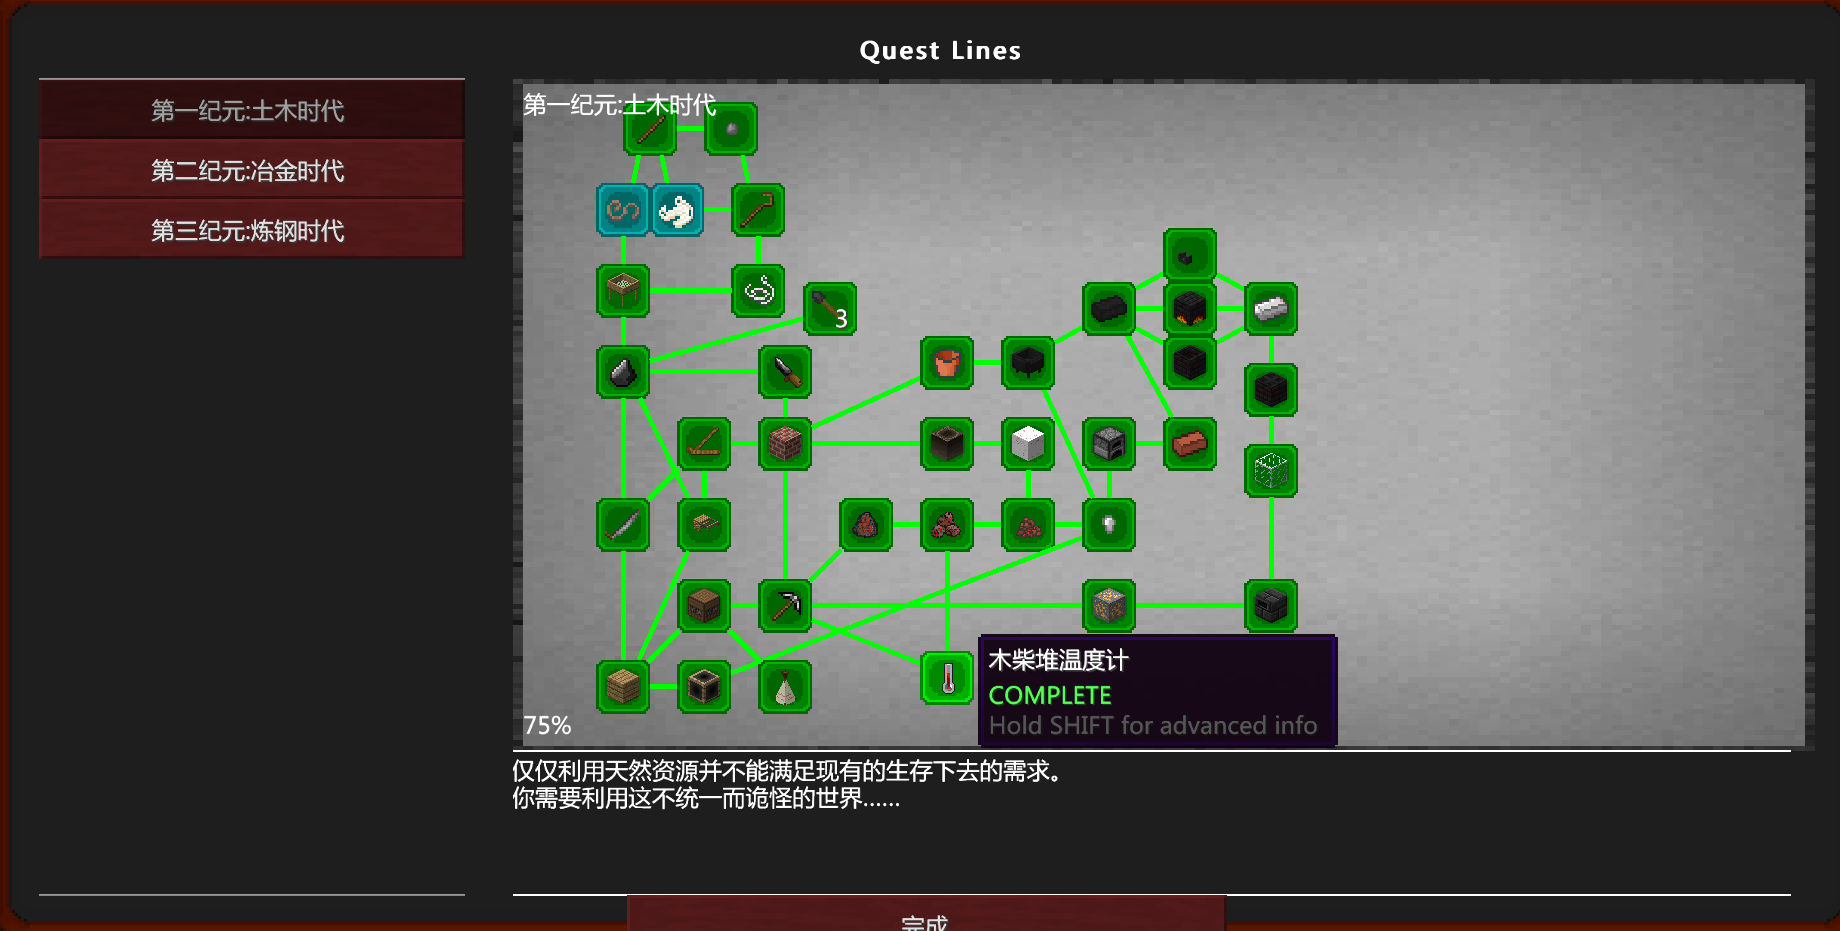Open the wooden sieve table quest
1840x931 pixels.
[623, 291]
